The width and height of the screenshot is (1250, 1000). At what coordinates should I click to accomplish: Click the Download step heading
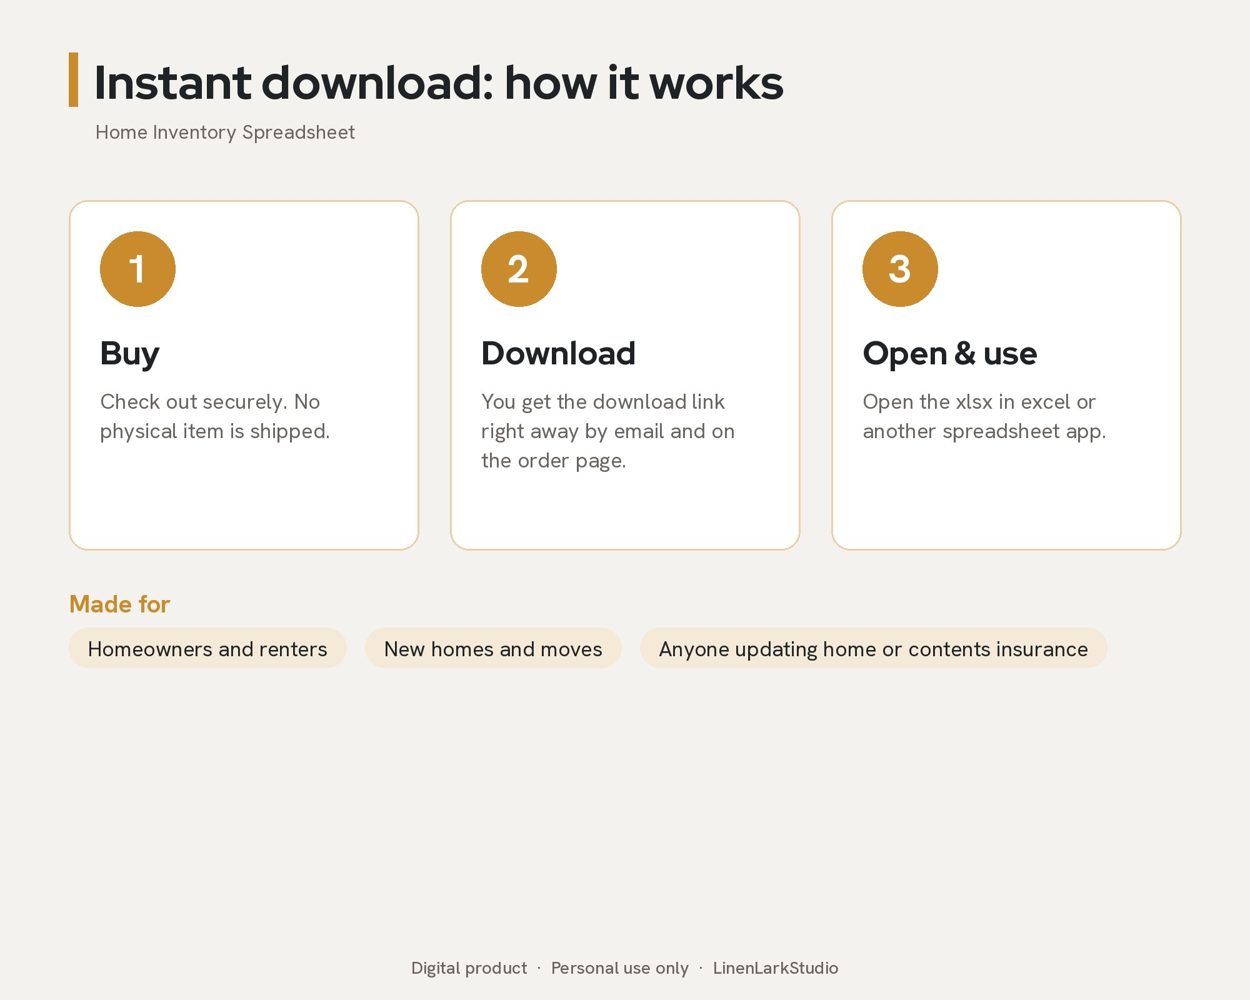click(558, 353)
